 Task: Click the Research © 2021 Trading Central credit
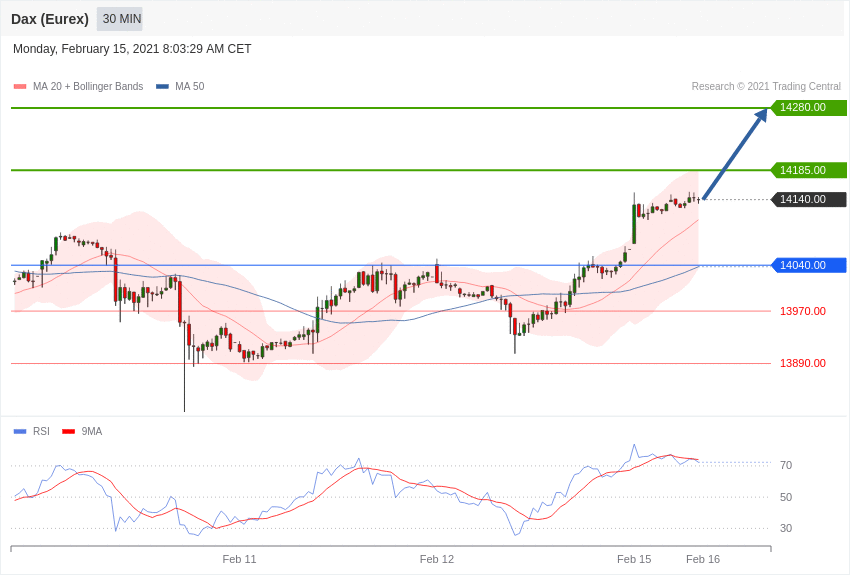click(x=766, y=87)
